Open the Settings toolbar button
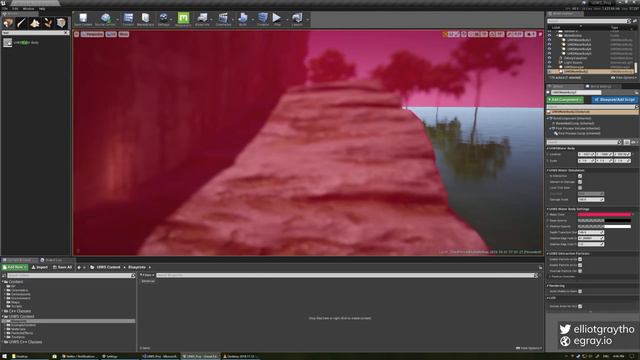640x360 pixels. (x=164, y=19)
